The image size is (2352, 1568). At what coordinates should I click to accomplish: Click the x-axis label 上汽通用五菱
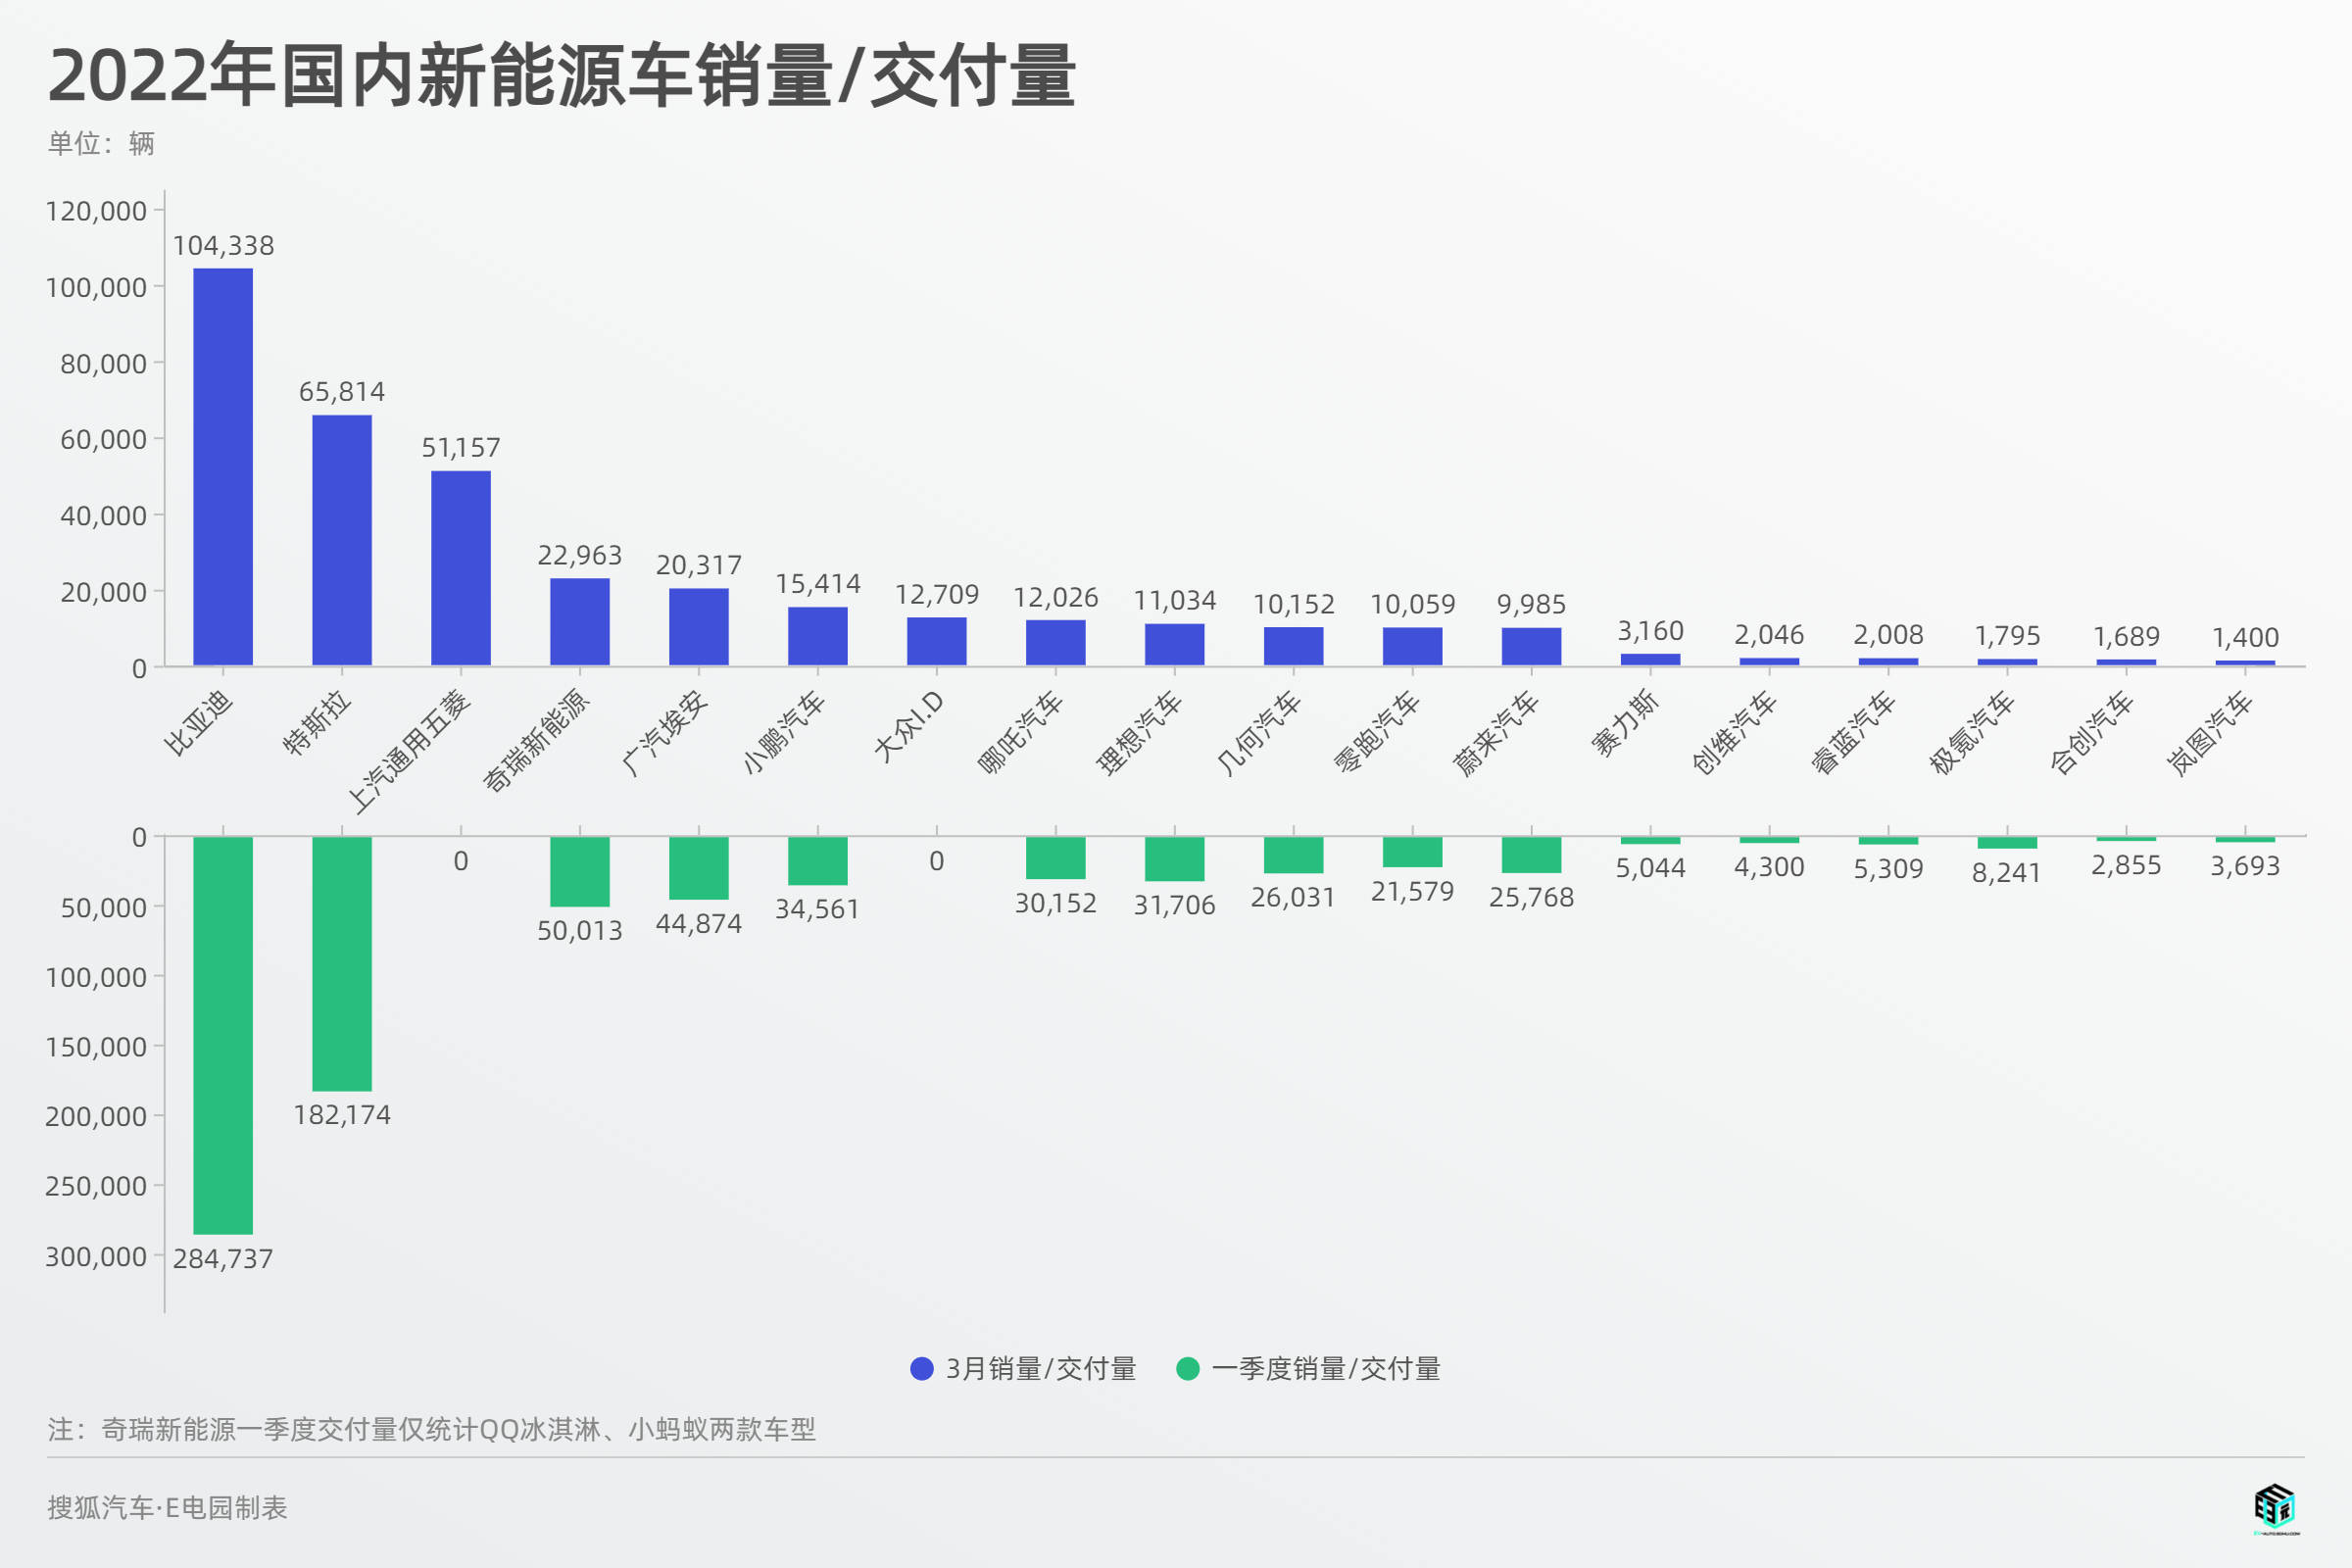tap(408, 750)
